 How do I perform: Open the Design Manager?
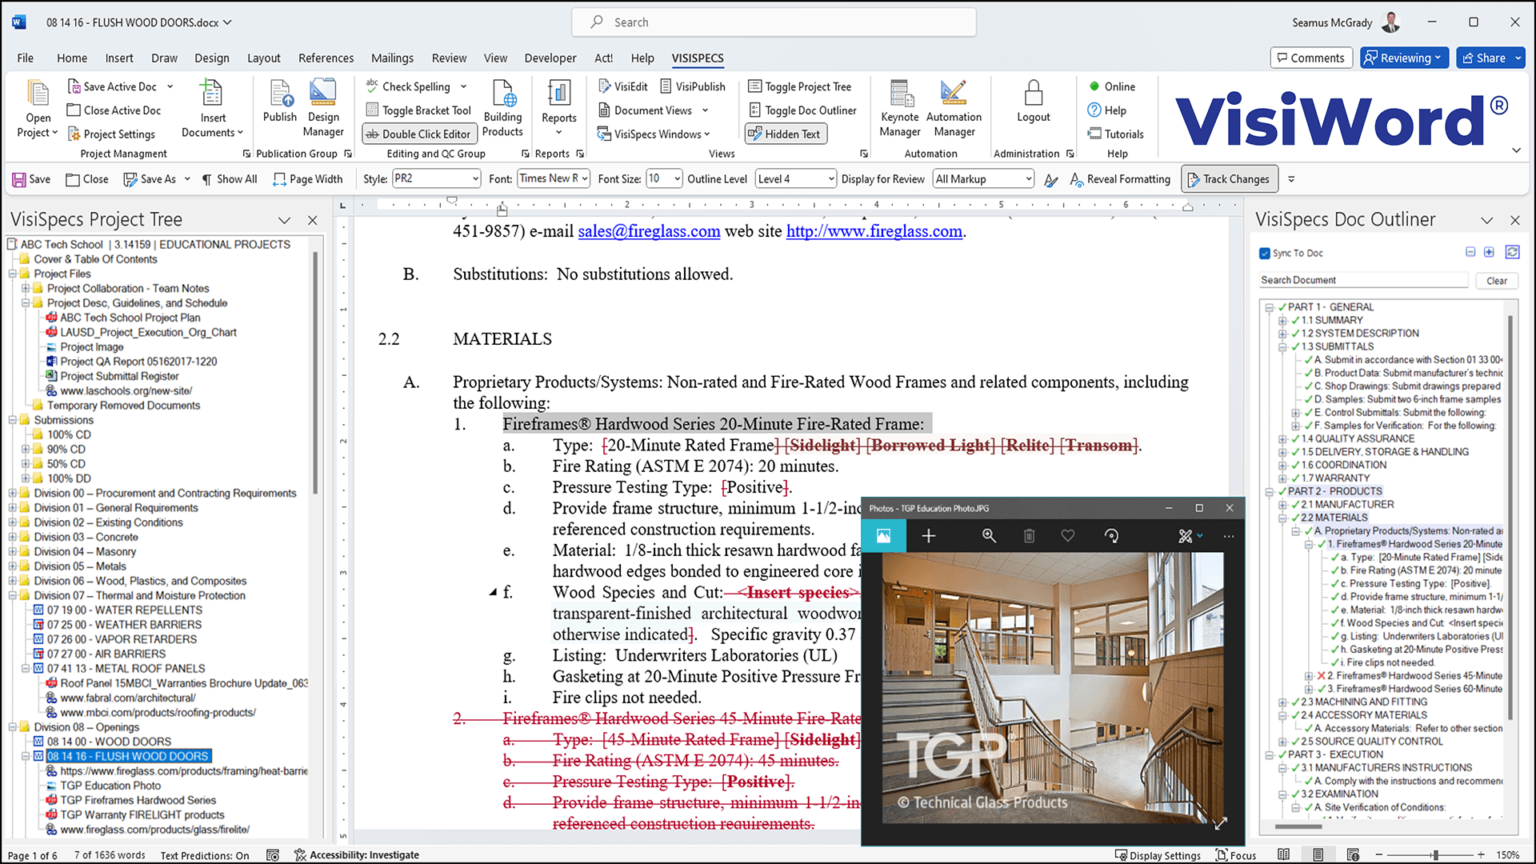(323, 109)
